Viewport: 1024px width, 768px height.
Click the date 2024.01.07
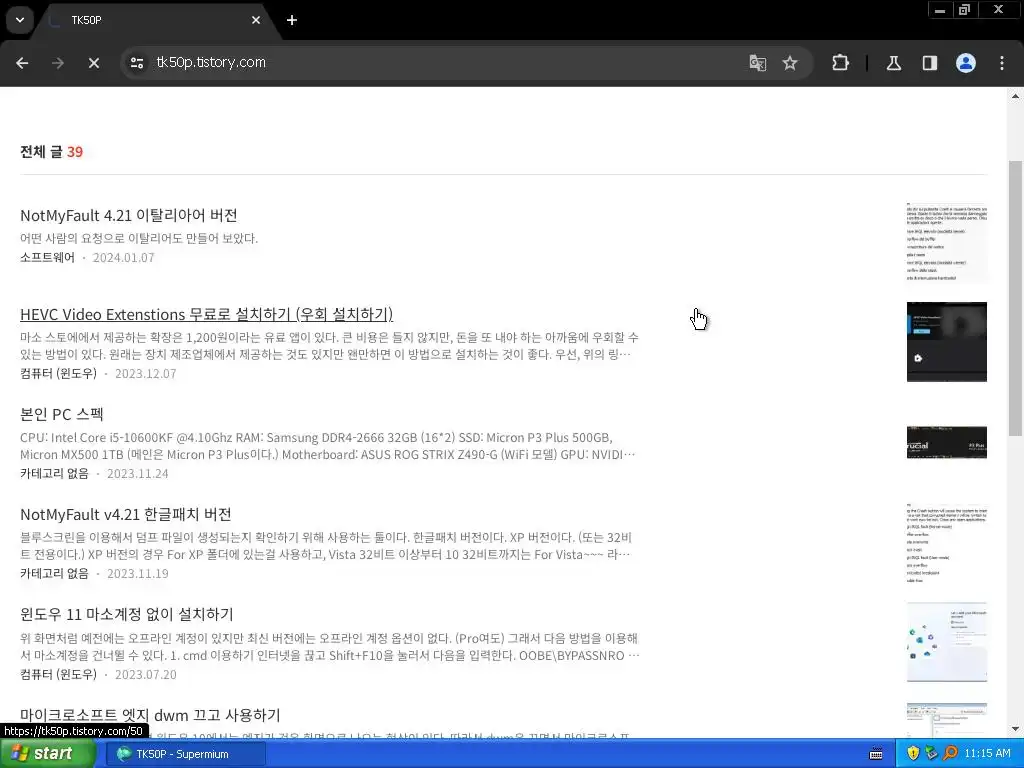click(x=123, y=257)
